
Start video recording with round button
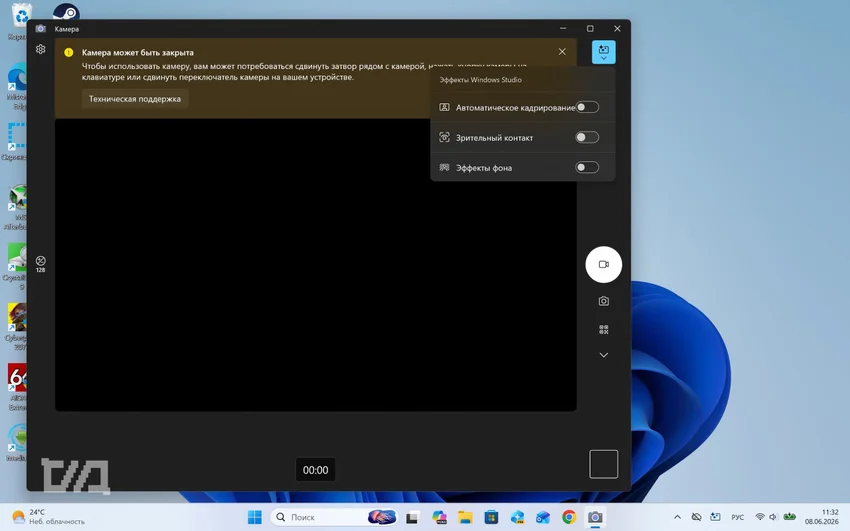(x=603, y=264)
